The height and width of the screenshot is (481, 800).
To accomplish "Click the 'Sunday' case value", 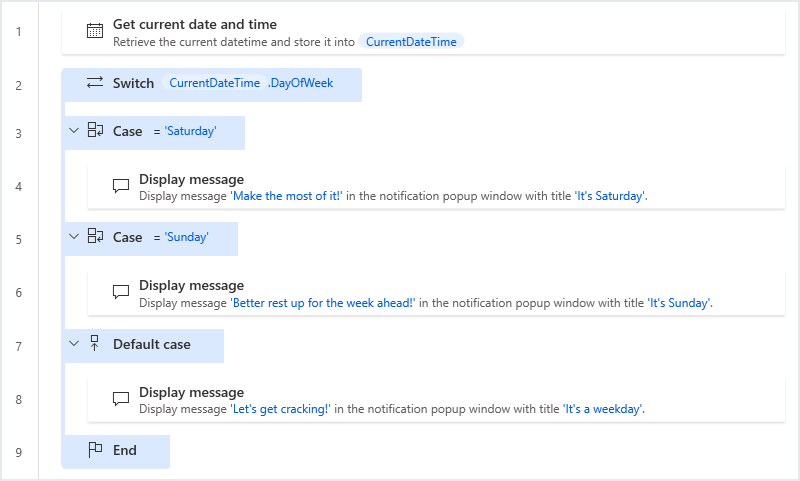I will click(186, 237).
